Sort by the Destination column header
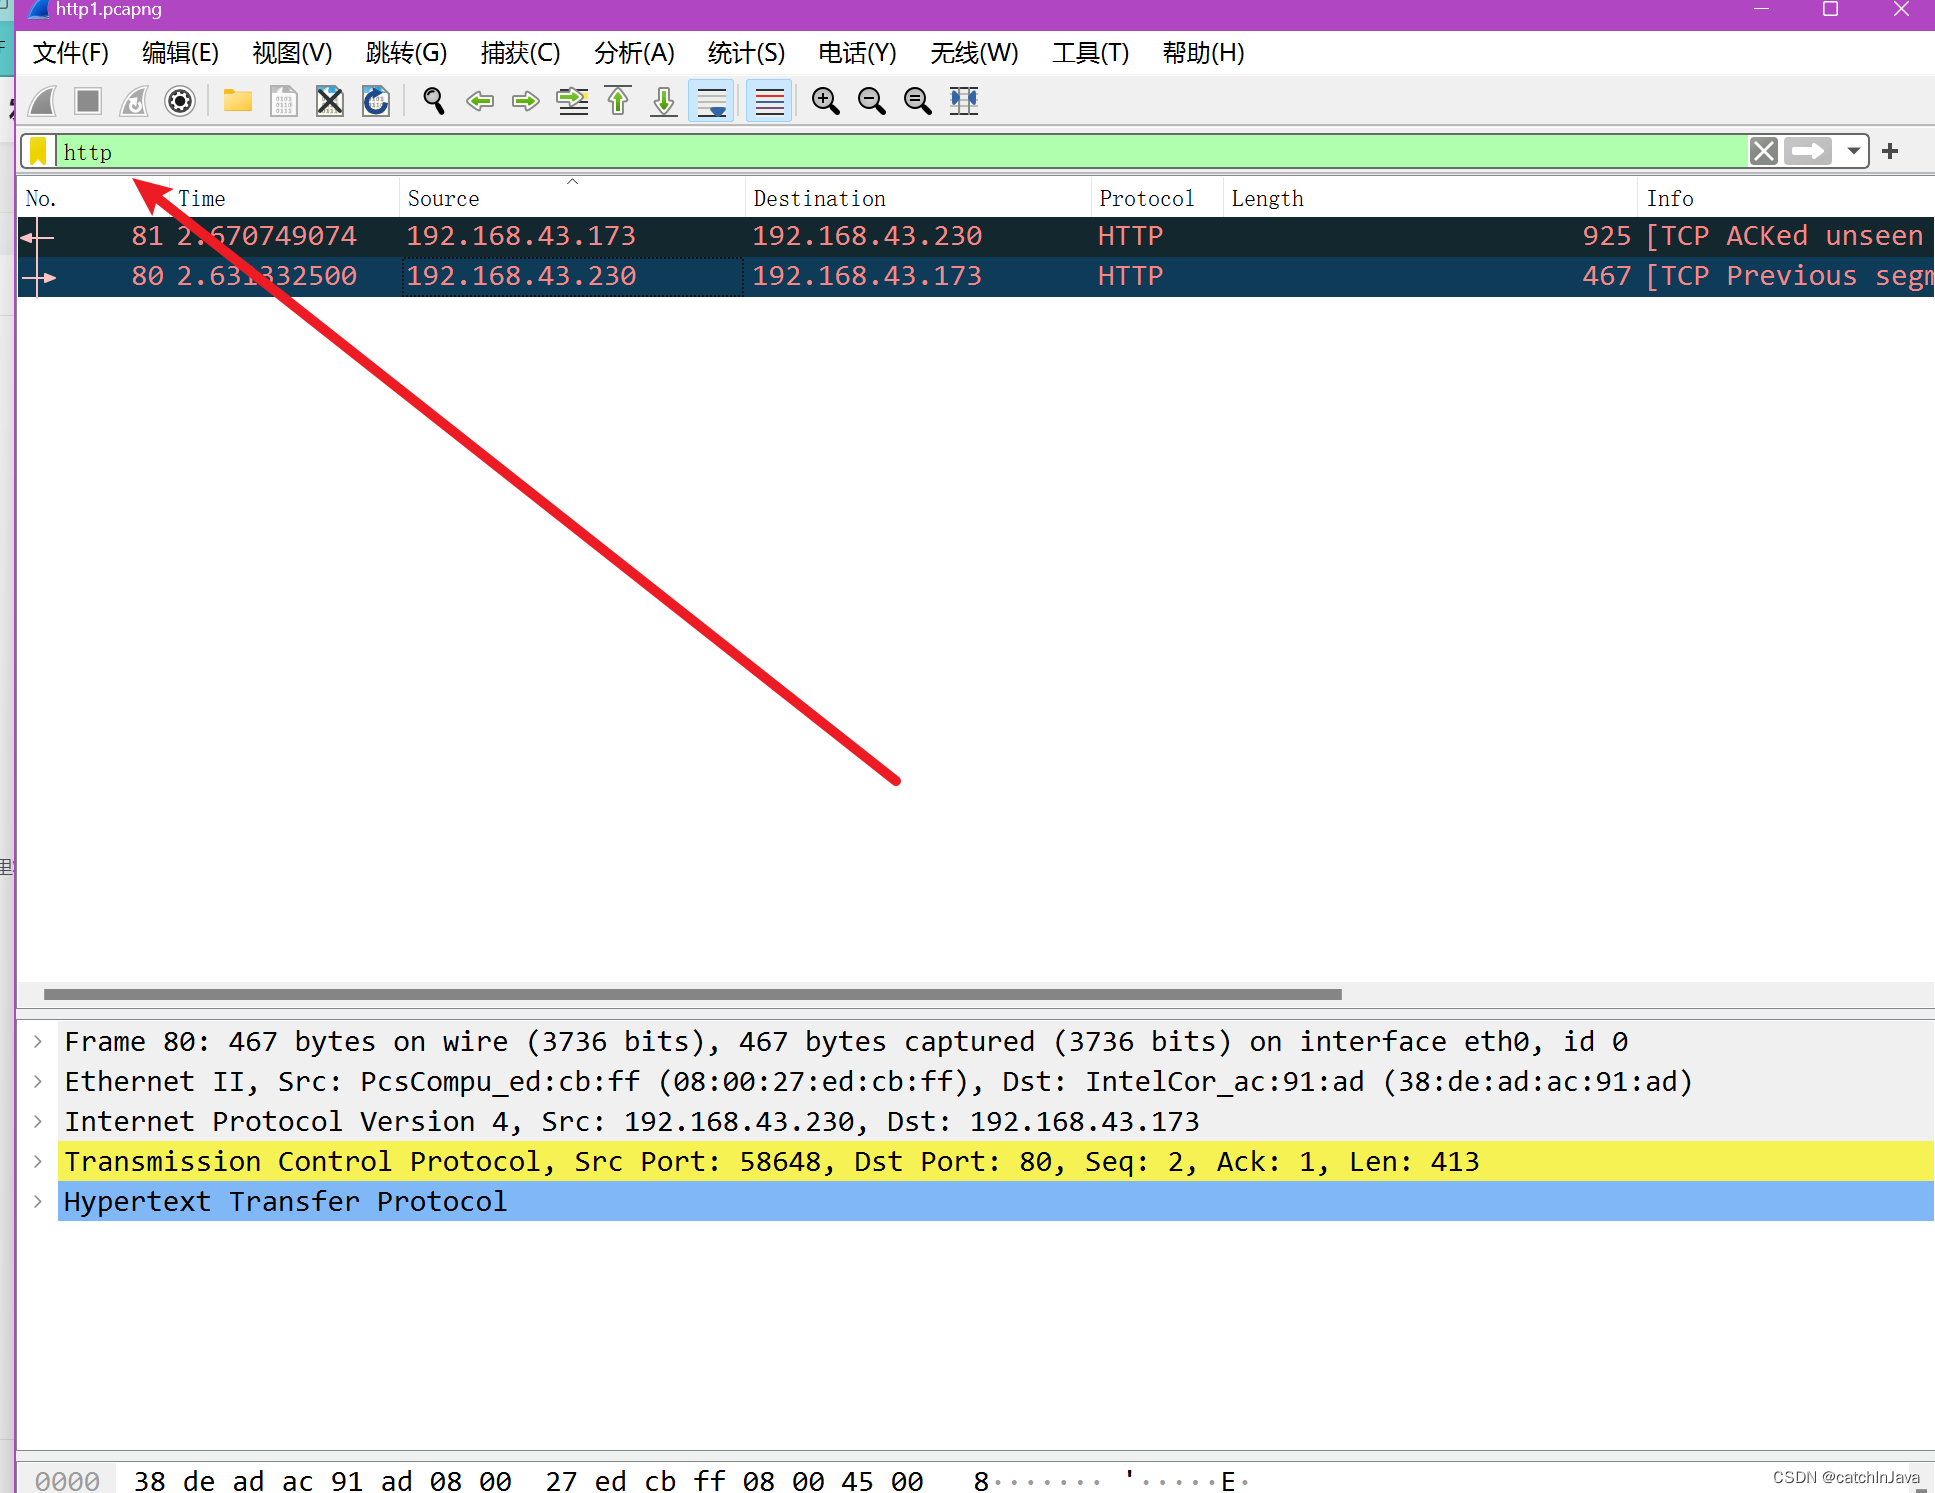 918,198
